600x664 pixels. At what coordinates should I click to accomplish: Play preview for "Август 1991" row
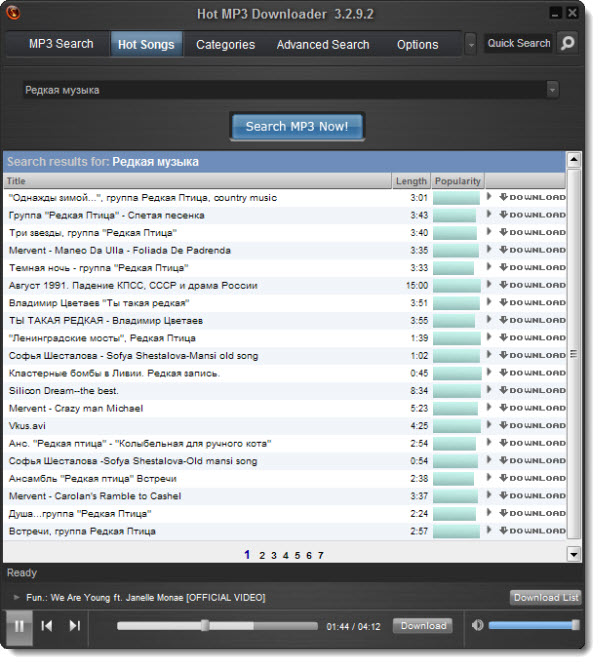click(489, 285)
